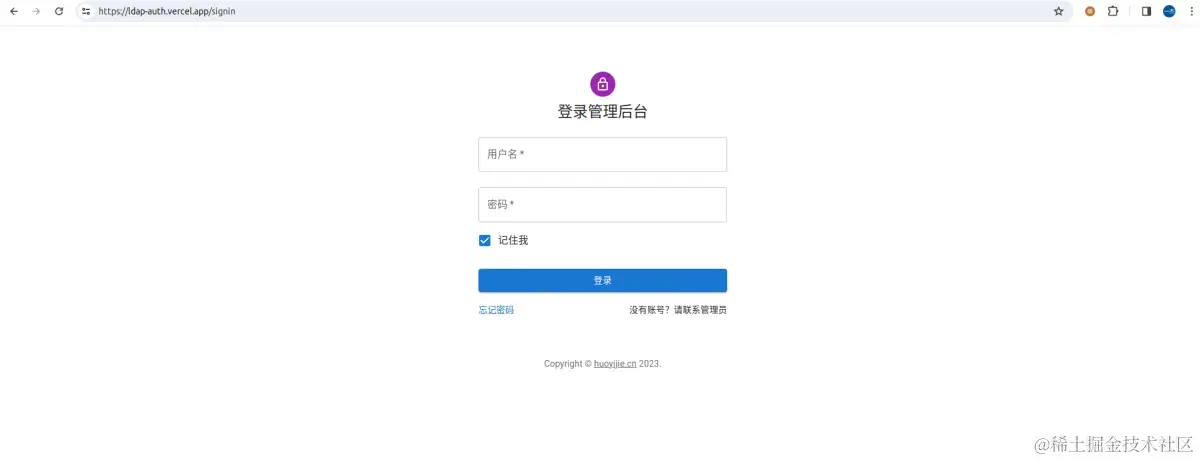Open the huoyijie.cn copyright link

[x=615, y=364]
